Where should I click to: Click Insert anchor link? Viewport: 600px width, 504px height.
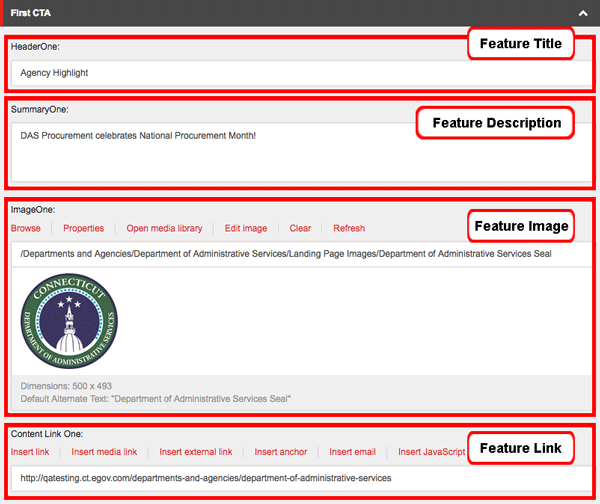pyautogui.click(x=280, y=452)
